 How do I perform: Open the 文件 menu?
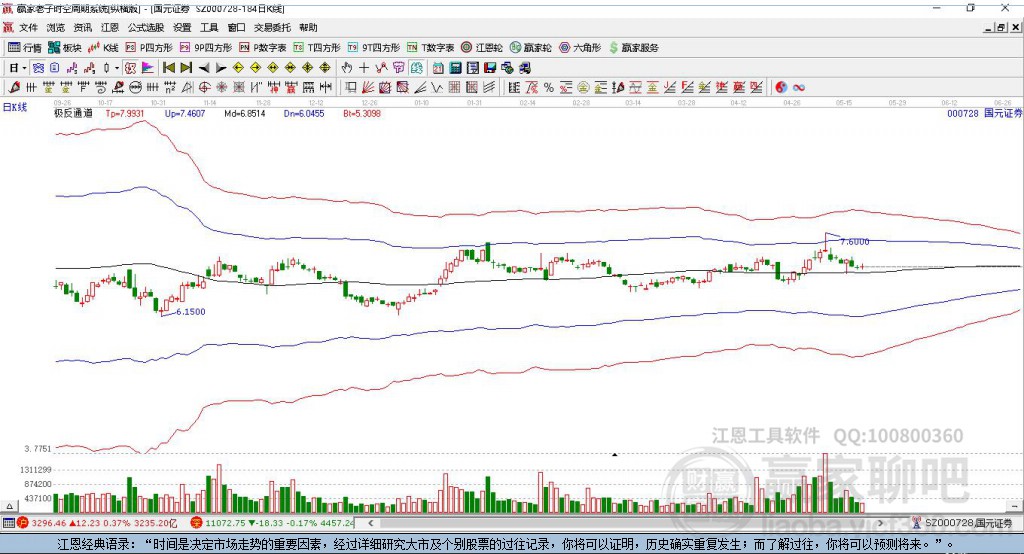(x=28, y=27)
